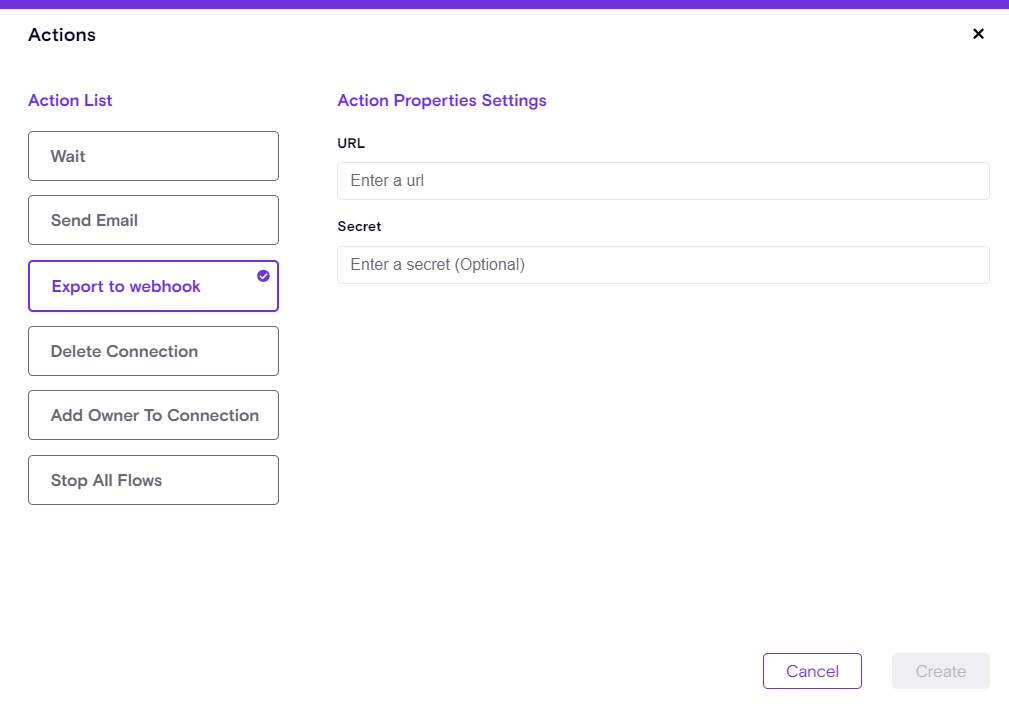Click the purple bar atop the dialog
Screen dimensions: 1009x709
[x=504, y=4]
